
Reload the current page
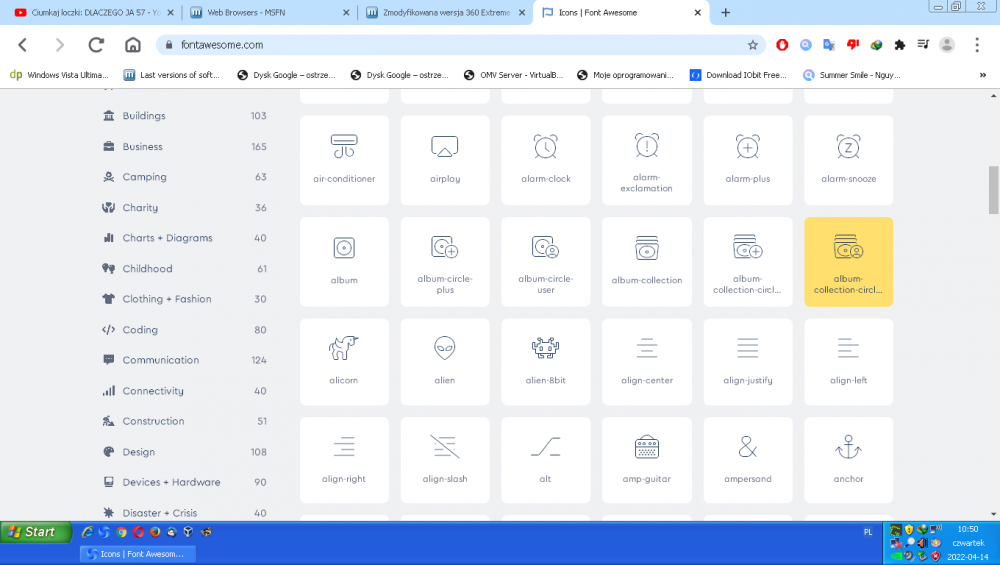tap(96, 45)
